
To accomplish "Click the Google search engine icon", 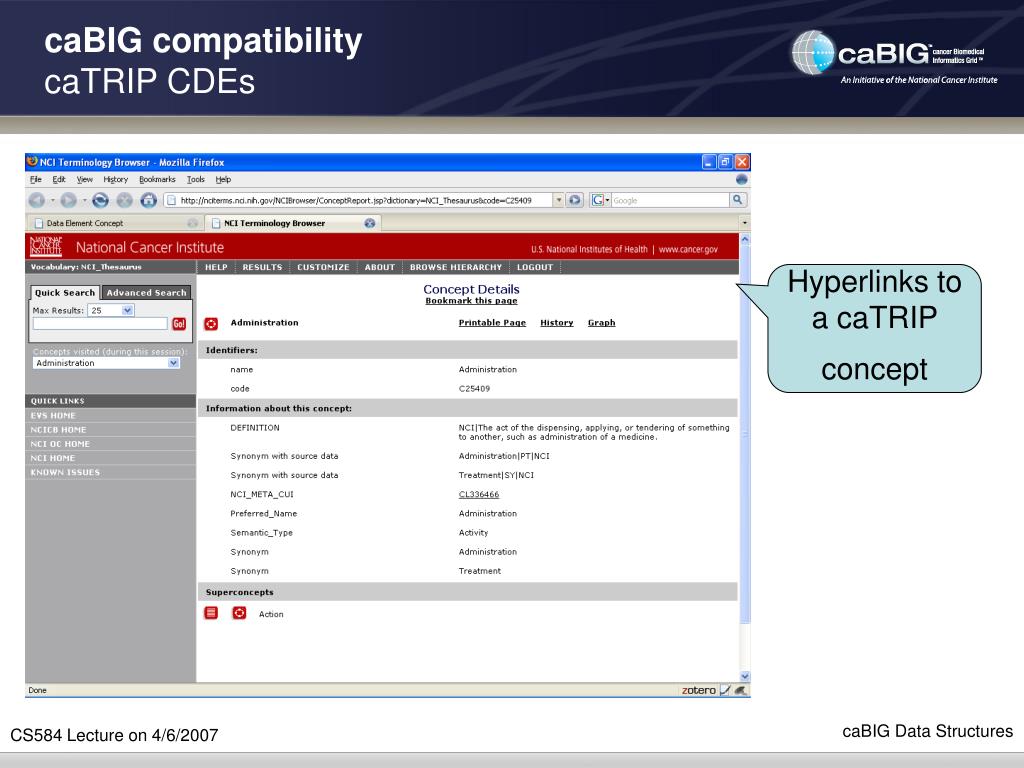I will coord(597,200).
